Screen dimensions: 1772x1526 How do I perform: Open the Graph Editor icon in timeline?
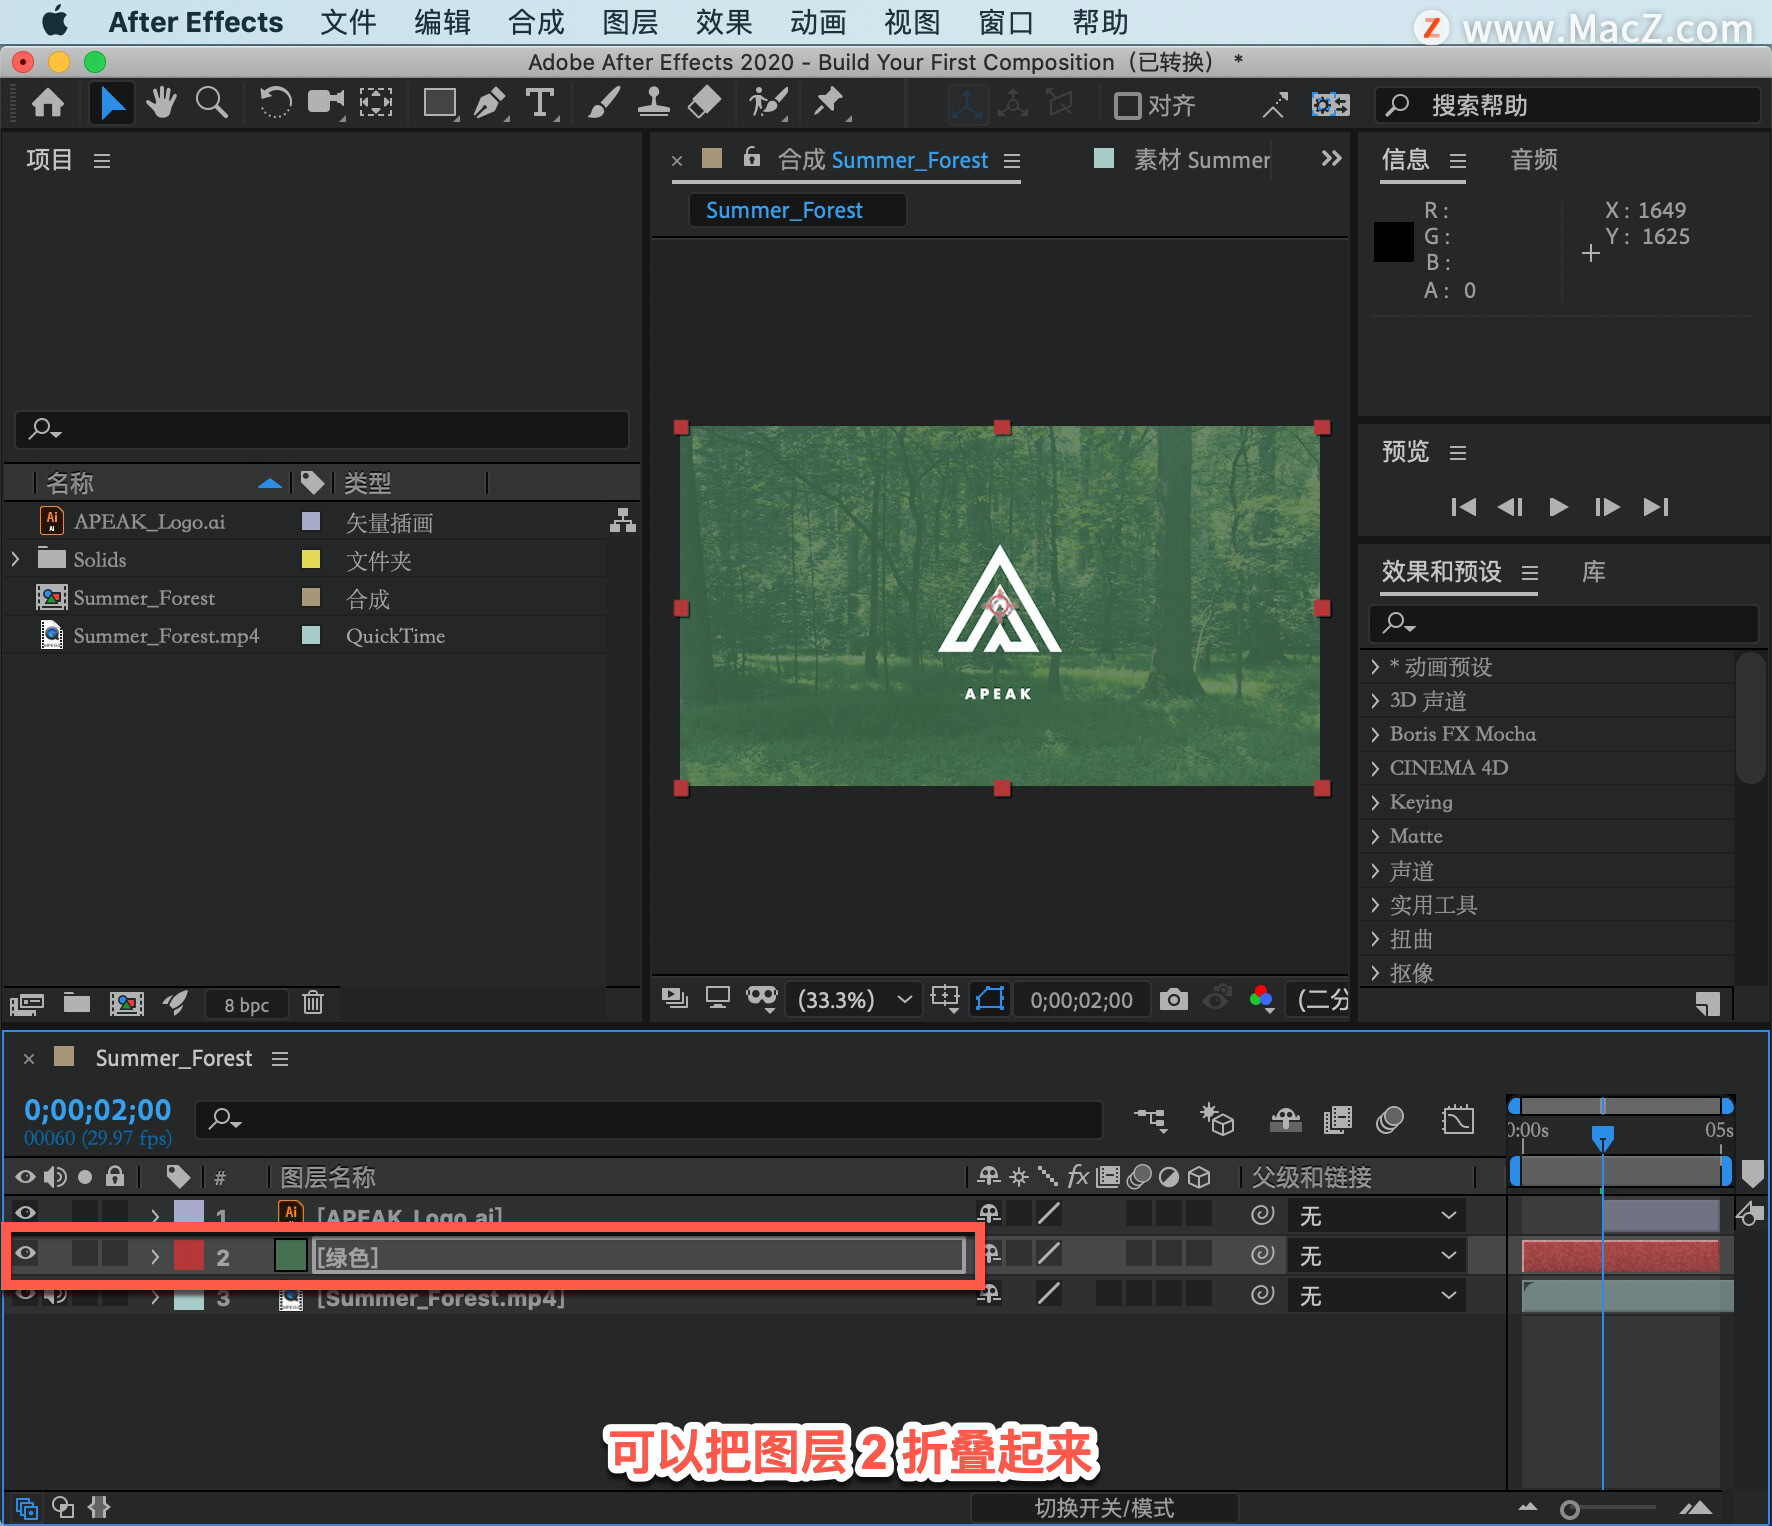(1458, 1119)
